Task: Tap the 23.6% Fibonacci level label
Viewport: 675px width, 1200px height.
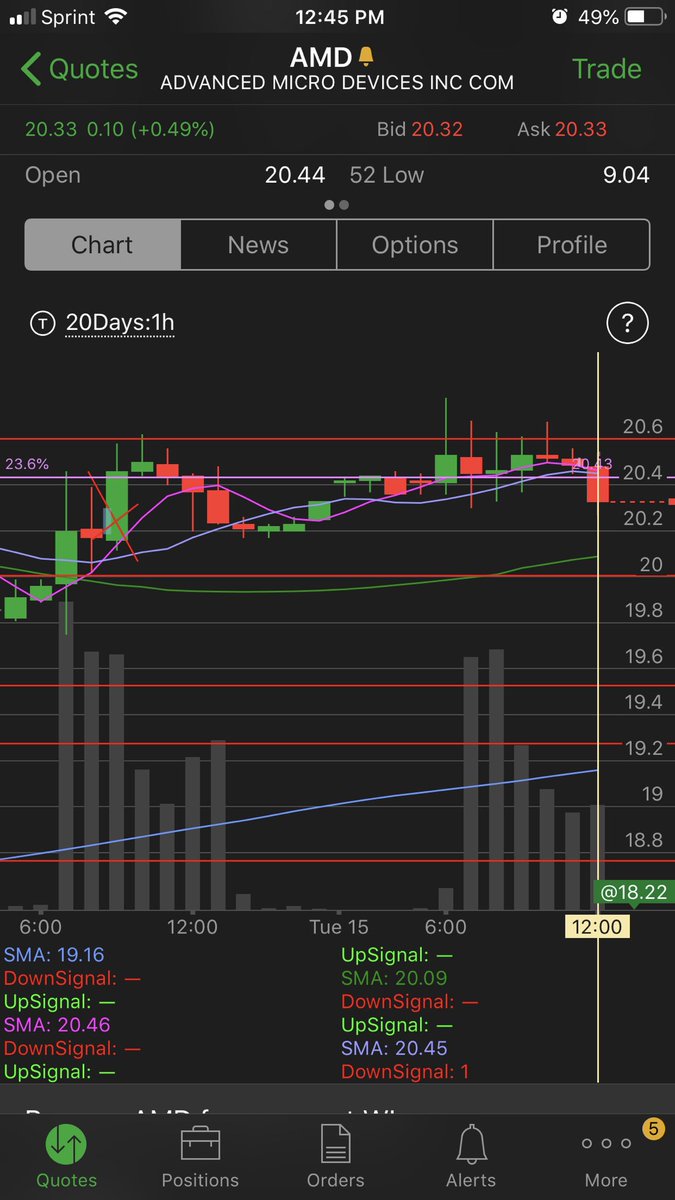Action: [x=27, y=464]
